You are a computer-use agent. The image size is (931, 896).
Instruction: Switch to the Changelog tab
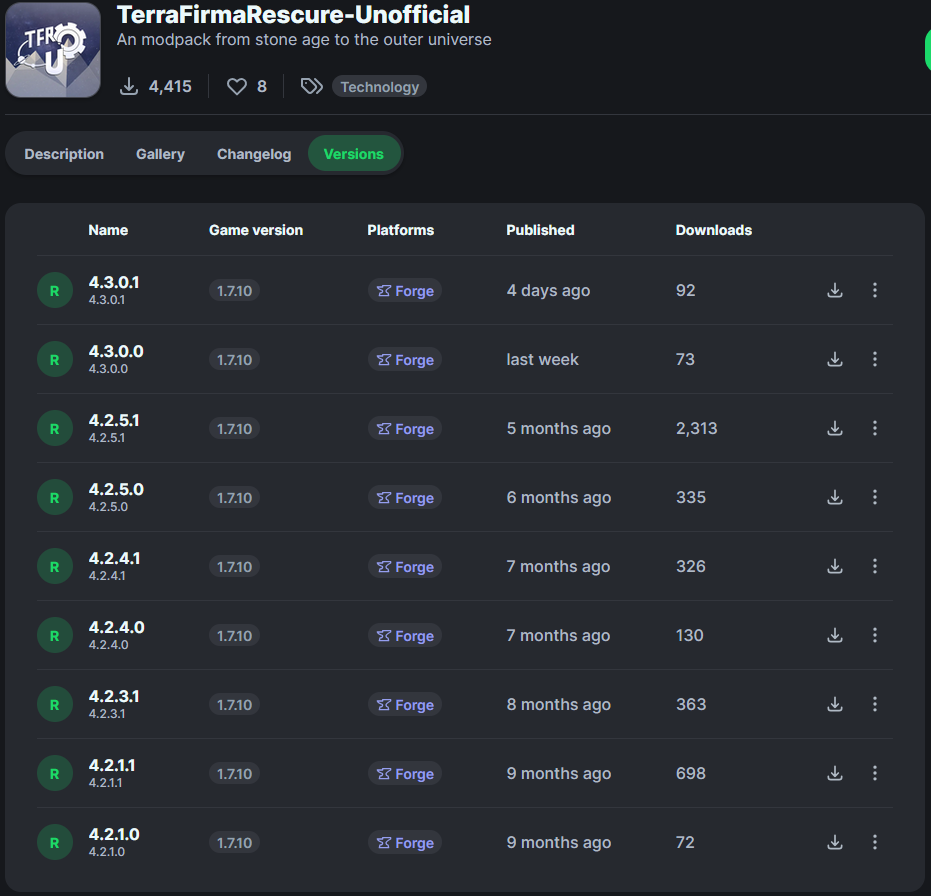(254, 154)
